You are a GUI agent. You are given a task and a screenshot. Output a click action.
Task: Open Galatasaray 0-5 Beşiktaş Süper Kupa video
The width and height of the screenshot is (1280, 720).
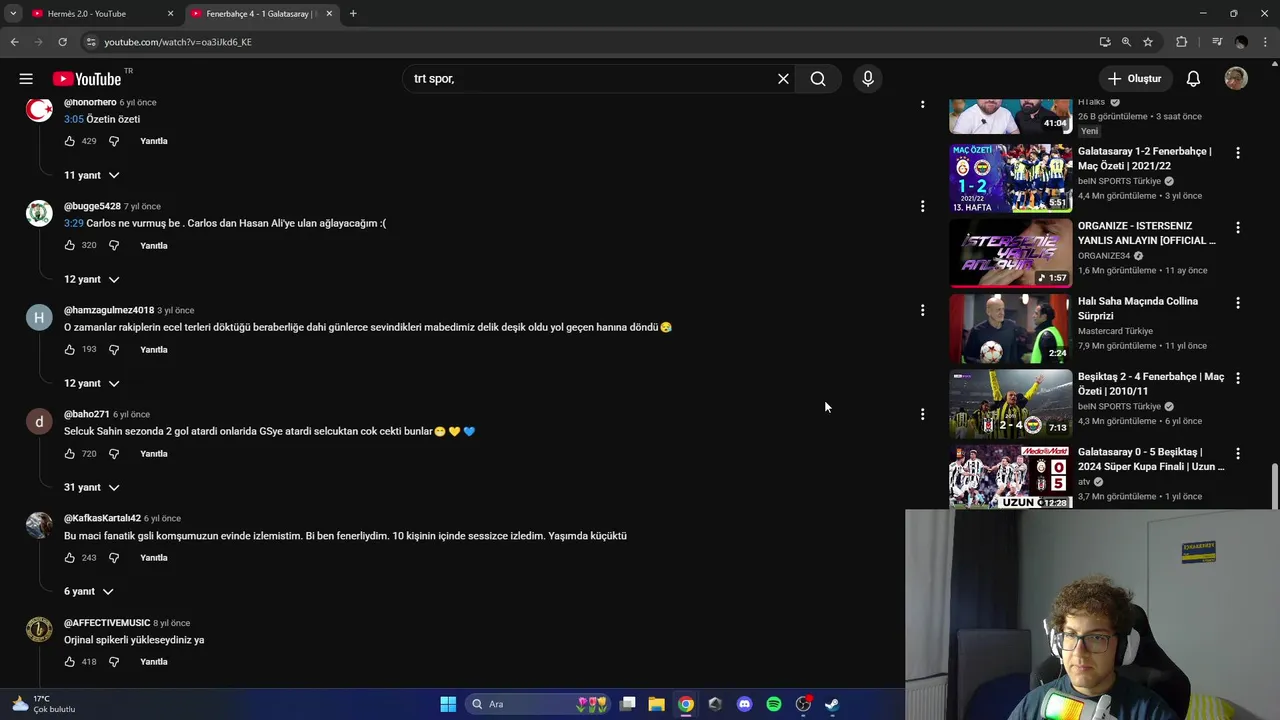1010,477
